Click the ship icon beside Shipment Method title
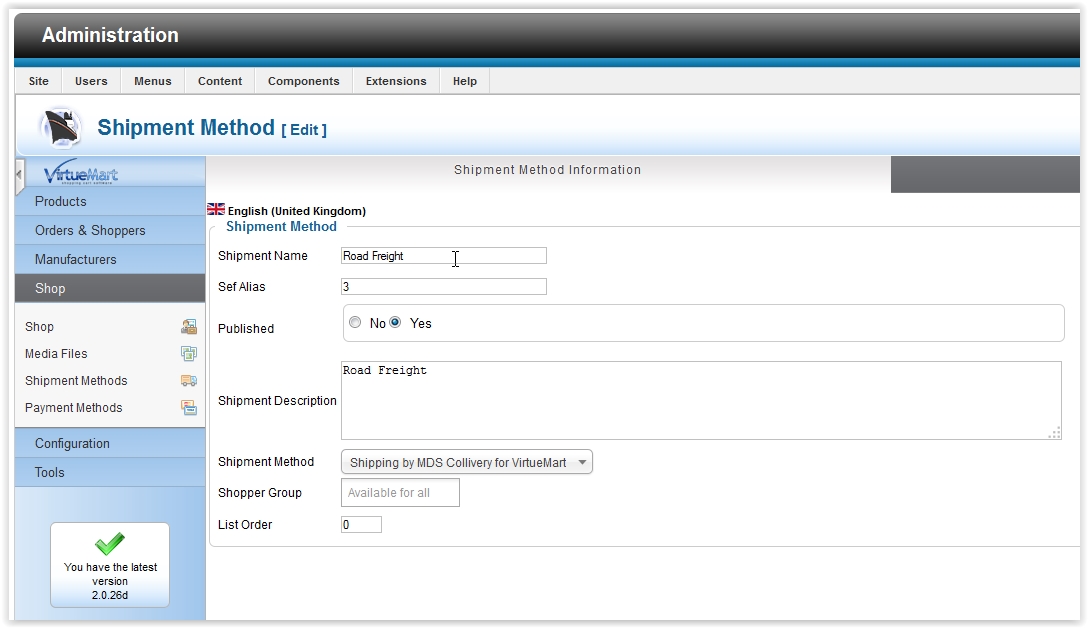1088x628 pixels. (60, 128)
